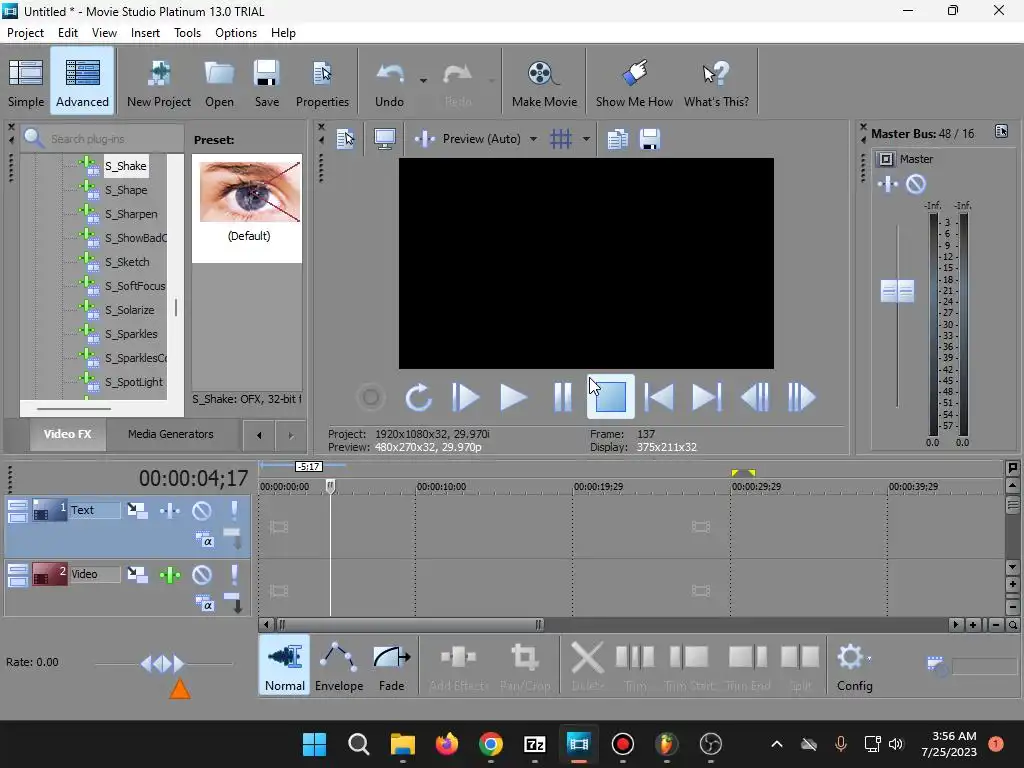Go to end of project
This screenshot has height=768, width=1024.
[707, 397]
